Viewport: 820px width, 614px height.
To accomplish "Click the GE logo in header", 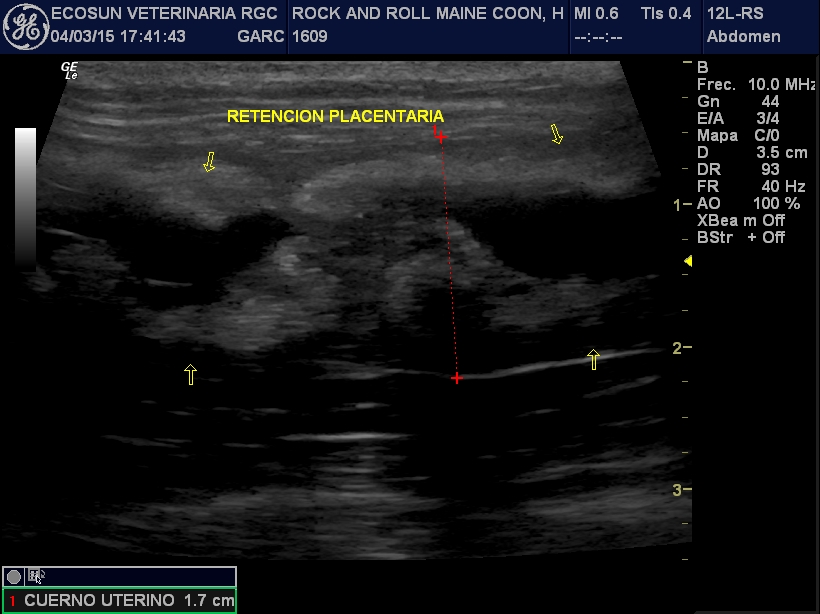I will [x=24, y=25].
